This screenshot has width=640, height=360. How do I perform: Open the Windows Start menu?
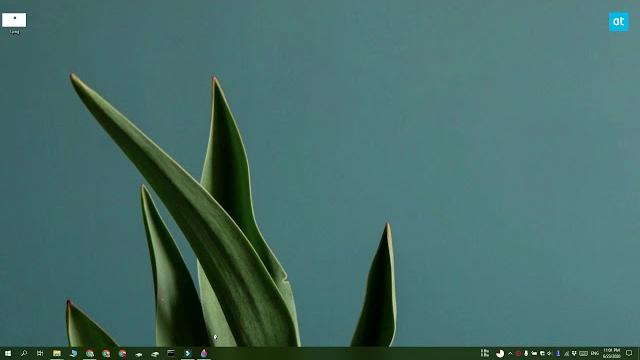pos(8,353)
